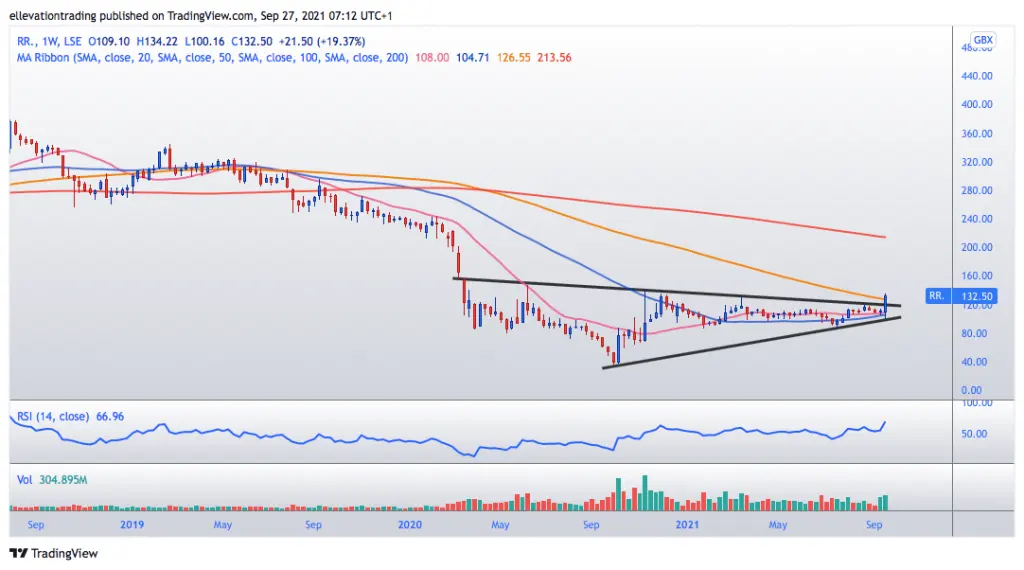Click the 2019 label on time axis
Image resolution: width=1024 pixels, height=570 pixels.
[x=132, y=524]
